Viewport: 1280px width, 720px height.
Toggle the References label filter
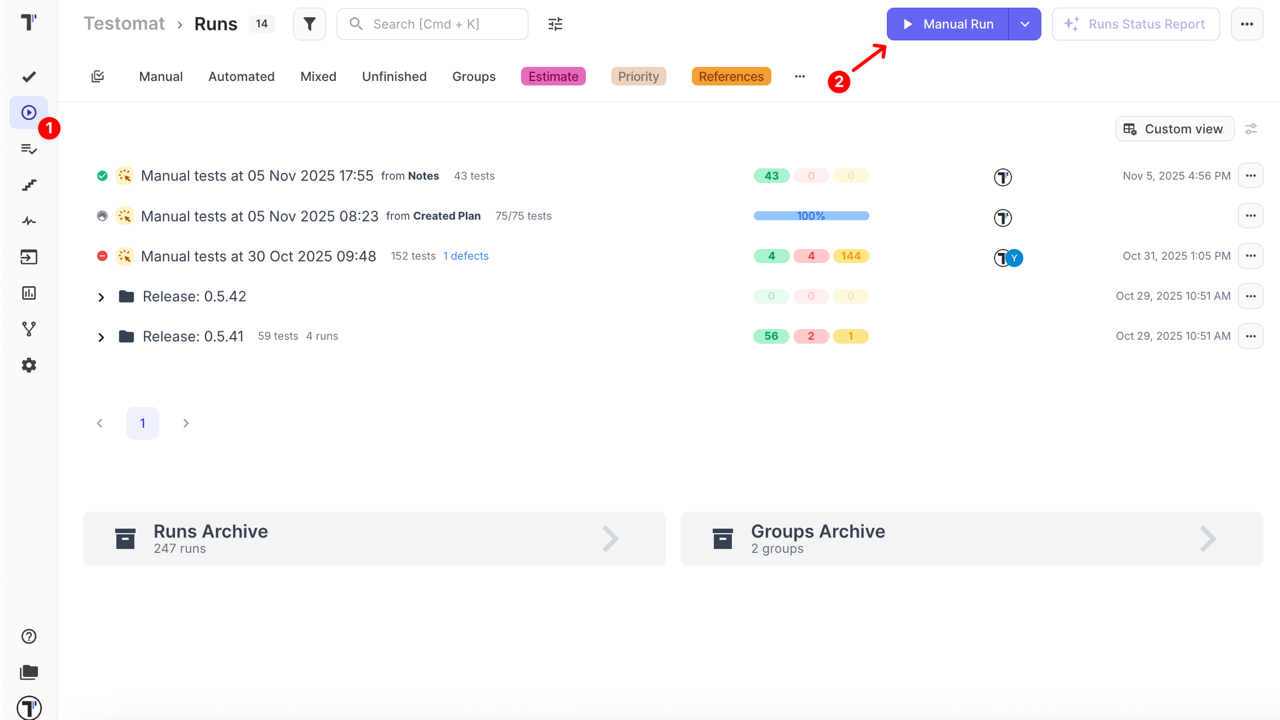point(731,76)
